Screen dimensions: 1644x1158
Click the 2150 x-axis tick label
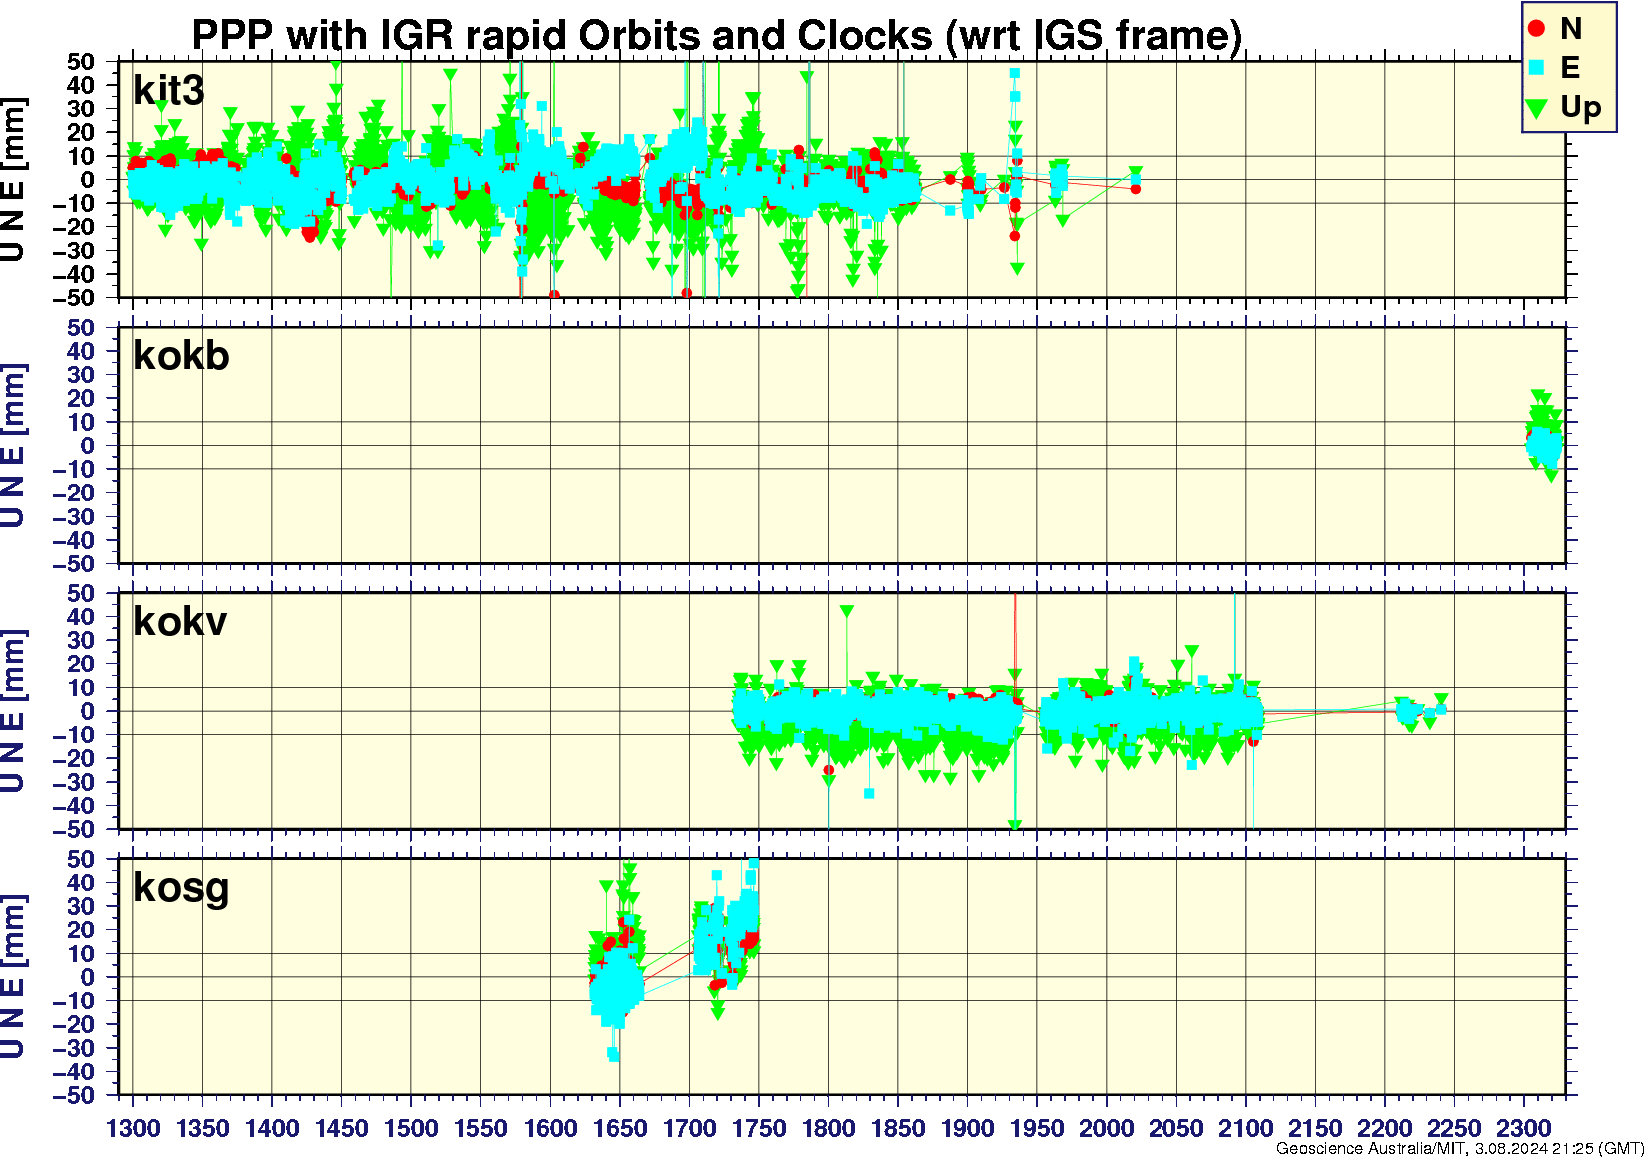[x=1315, y=1128]
